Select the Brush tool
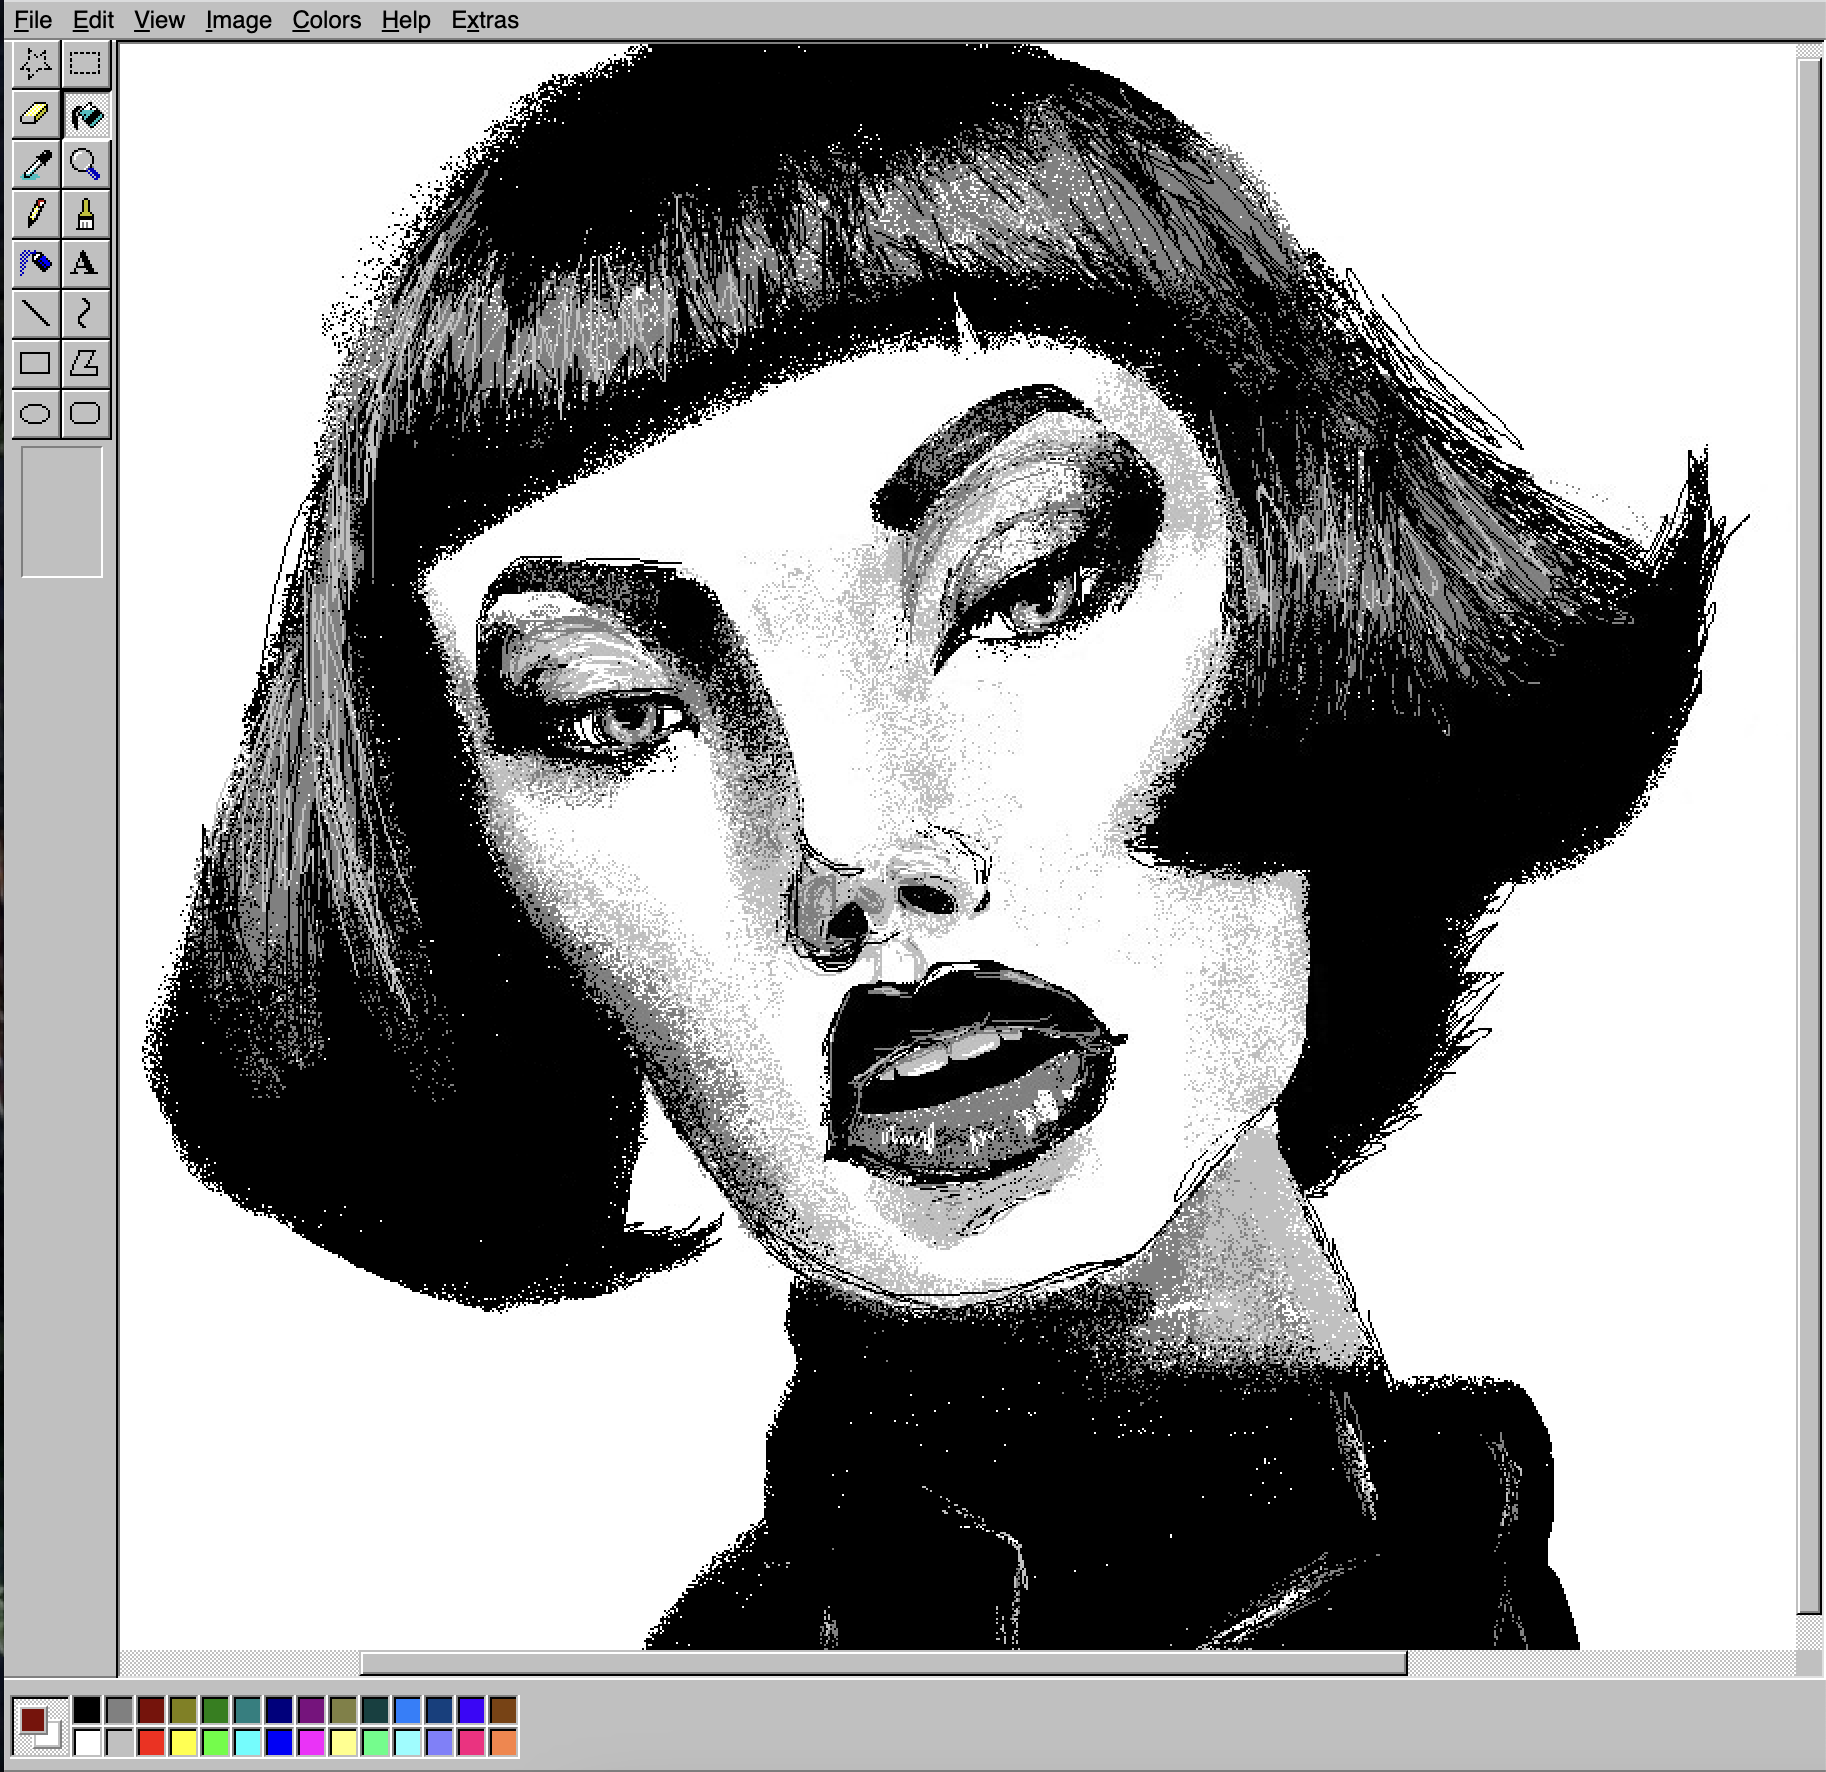Image resolution: width=1826 pixels, height=1772 pixels. [x=86, y=214]
